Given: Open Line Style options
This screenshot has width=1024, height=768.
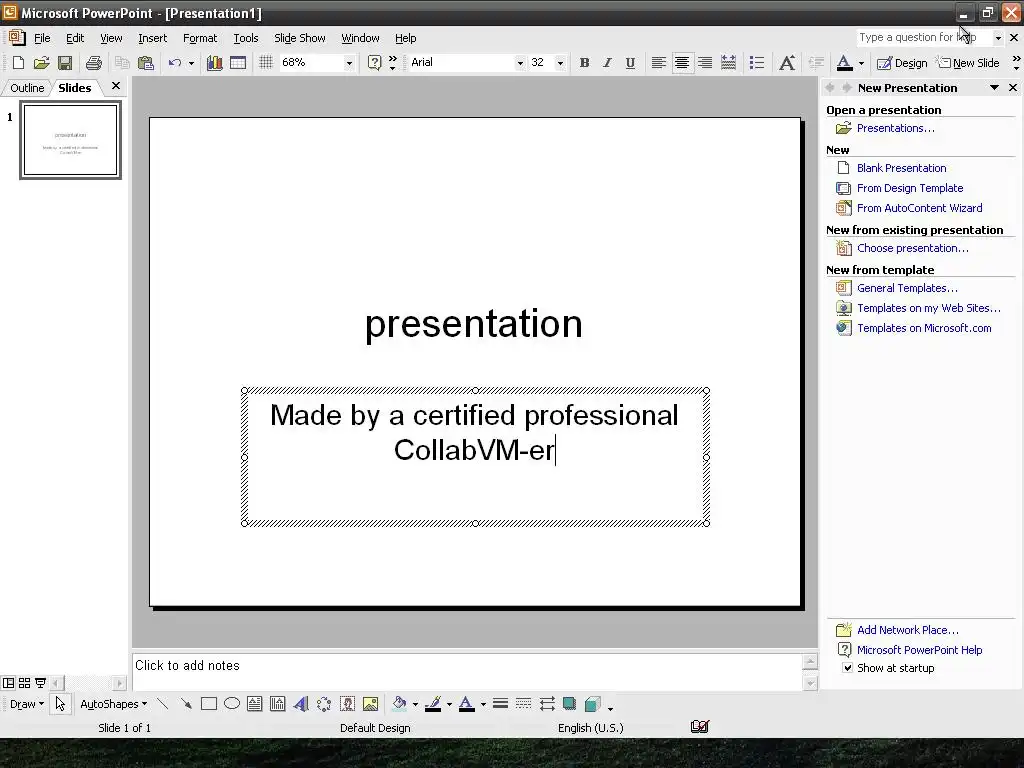Looking at the screenshot, I should [500, 703].
